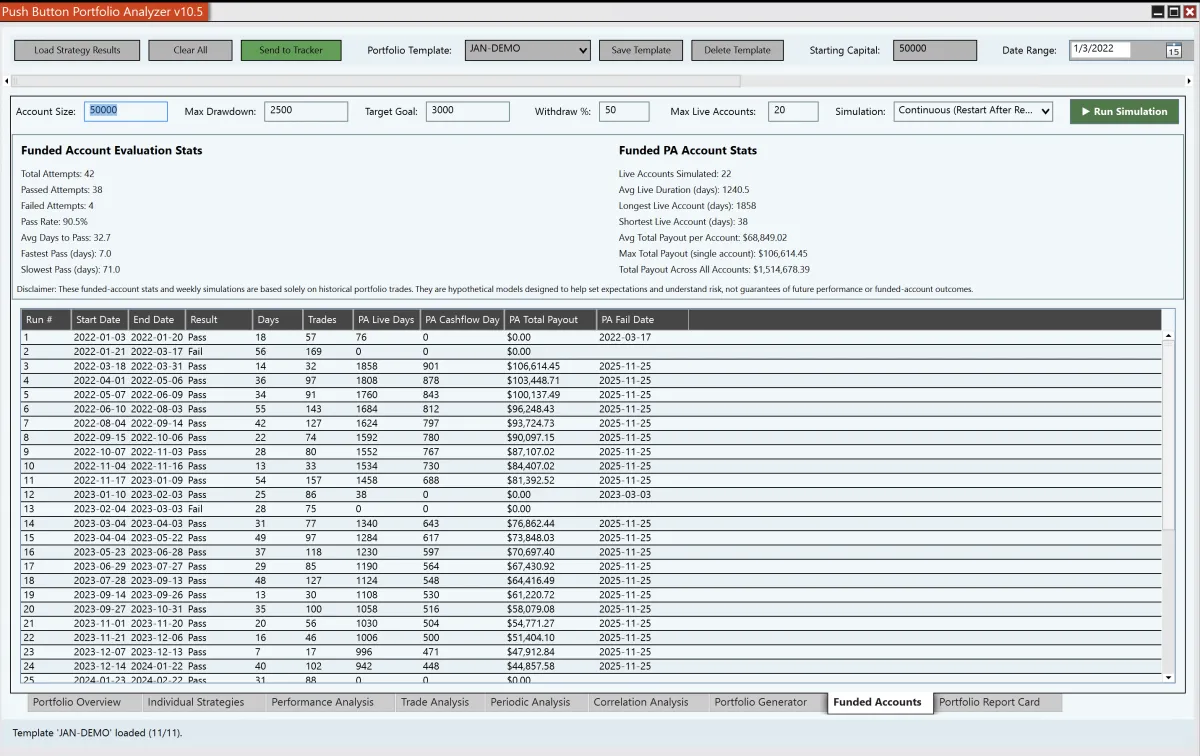This screenshot has width=1200, height=756.
Task: Expand the Portfolio Template dropdown
Action: [528, 50]
